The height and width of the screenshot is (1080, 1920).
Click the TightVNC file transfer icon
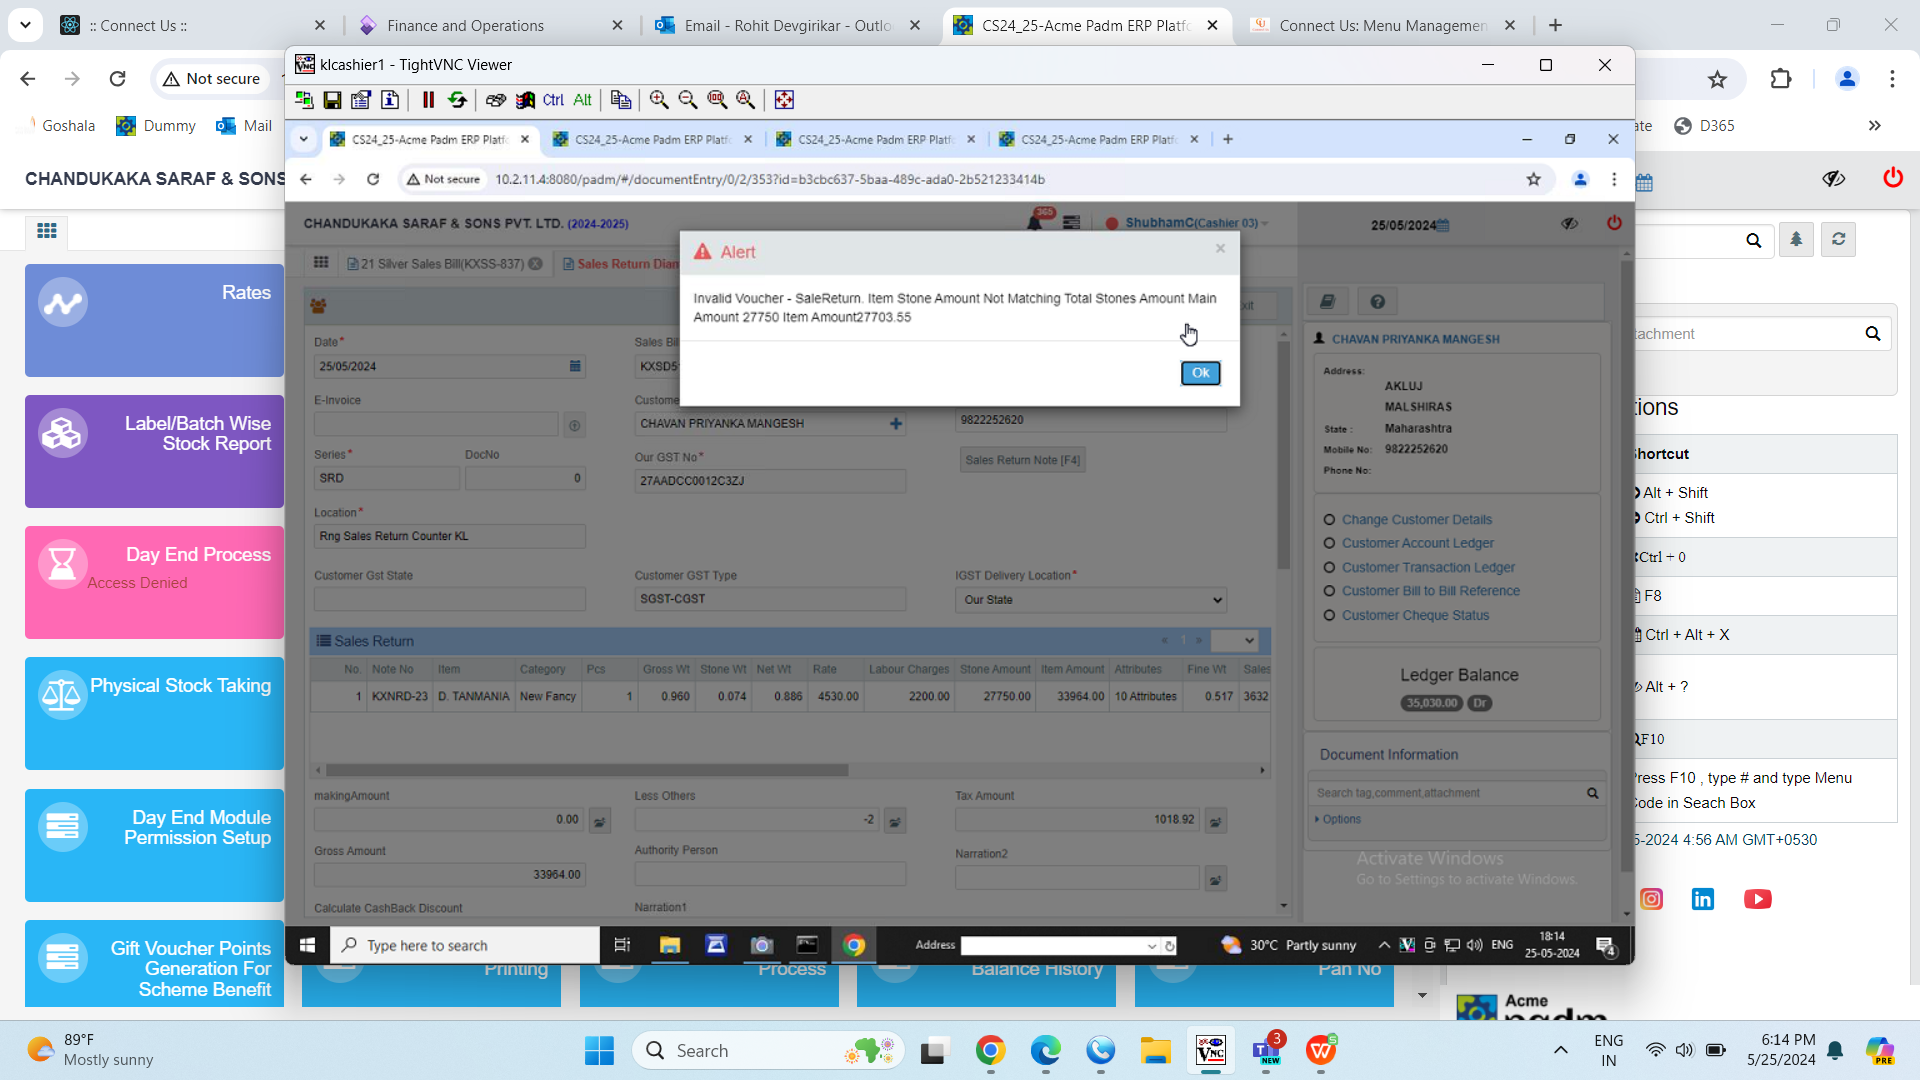click(621, 100)
